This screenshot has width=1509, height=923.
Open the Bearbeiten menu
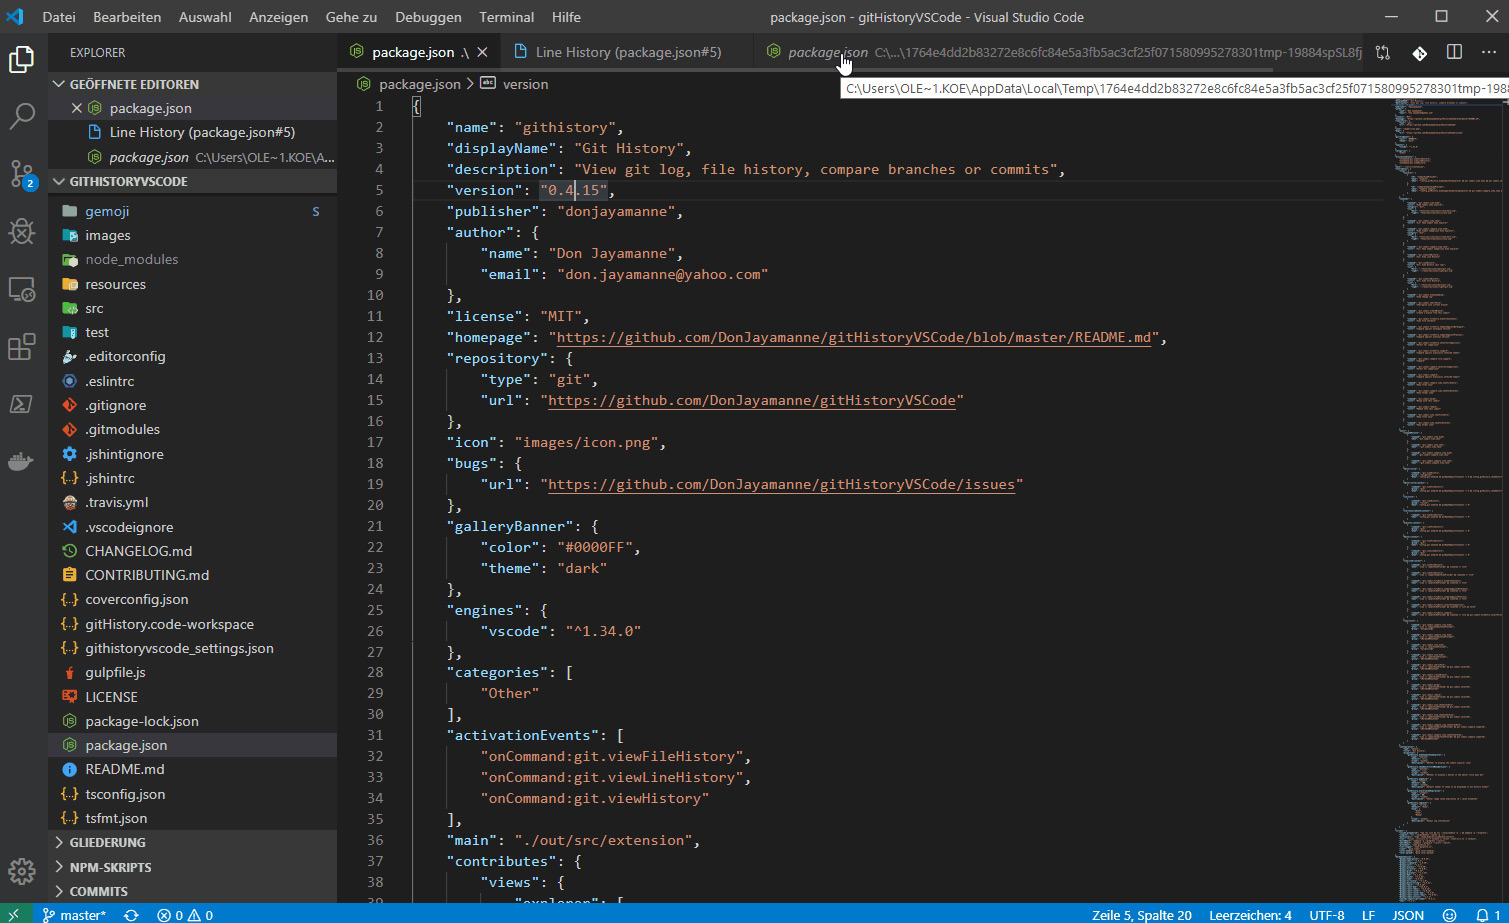point(127,17)
